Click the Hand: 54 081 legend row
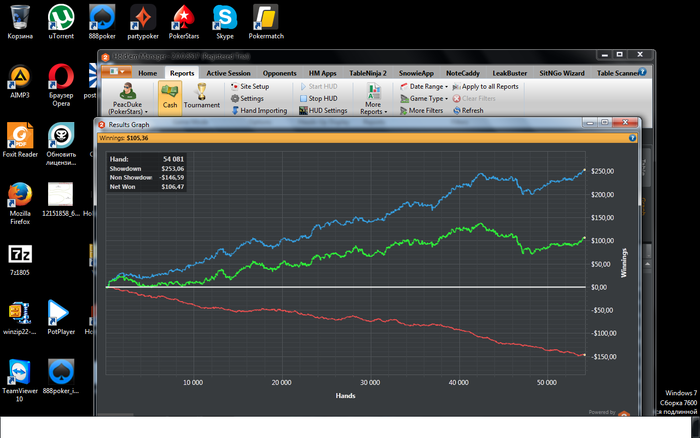The image size is (700, 438). [x=146, y=159]
